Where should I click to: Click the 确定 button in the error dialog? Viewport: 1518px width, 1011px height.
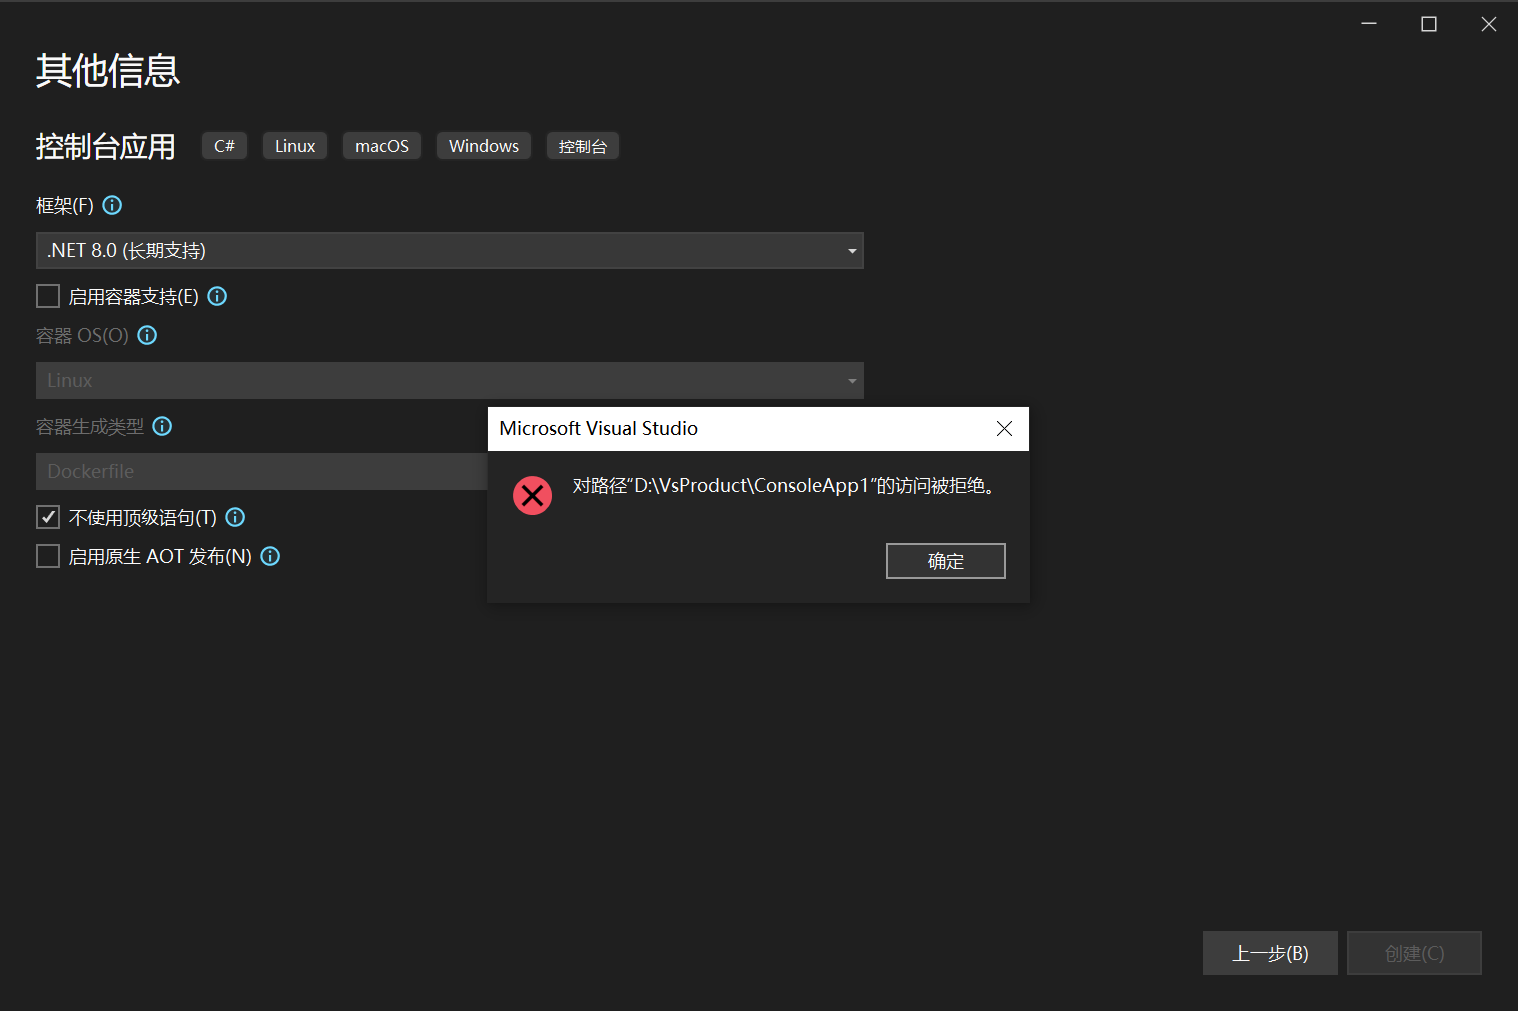point(946,561)
